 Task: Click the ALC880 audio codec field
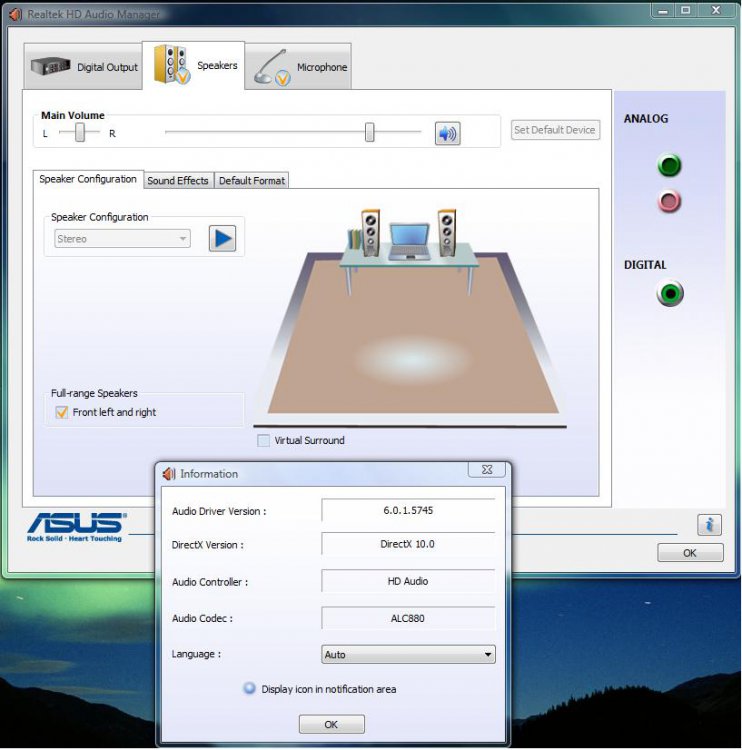tap(408, 618)
